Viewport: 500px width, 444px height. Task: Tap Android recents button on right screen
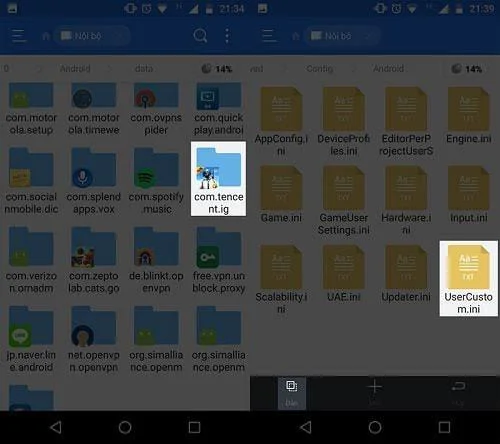444,427
